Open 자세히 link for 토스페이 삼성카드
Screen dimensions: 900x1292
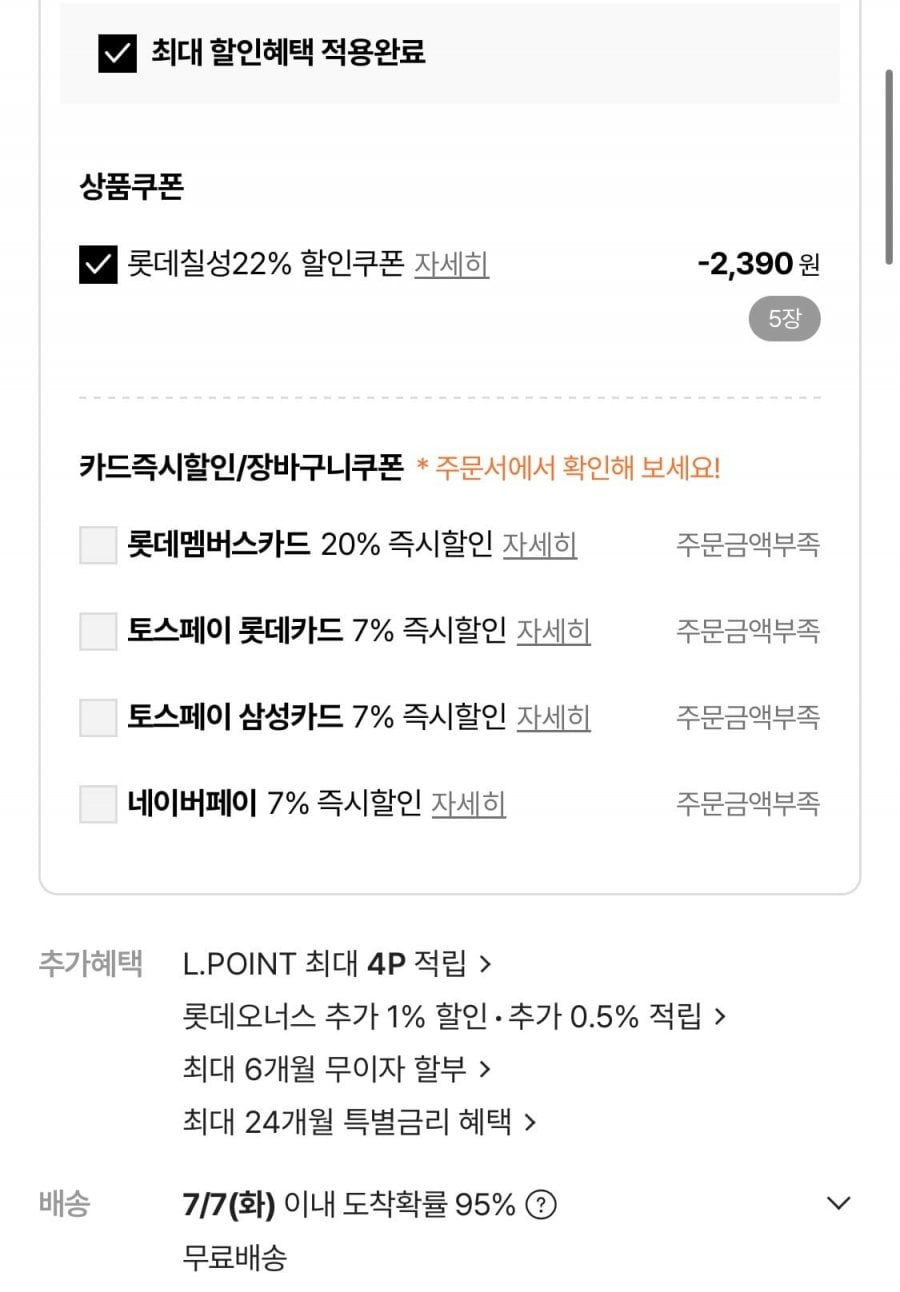click(x=553, y=718)
